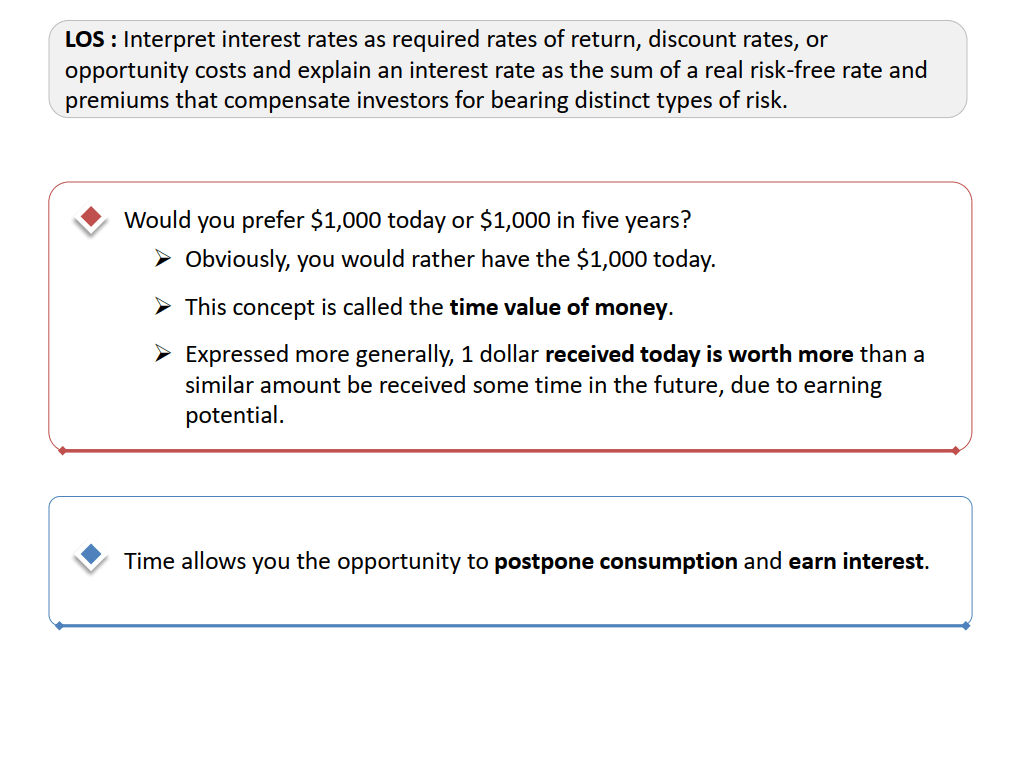This screenshot has width=1017, height=758.
Task: Click the bold phrase "postpone consumption"
Action: [615, 561]
